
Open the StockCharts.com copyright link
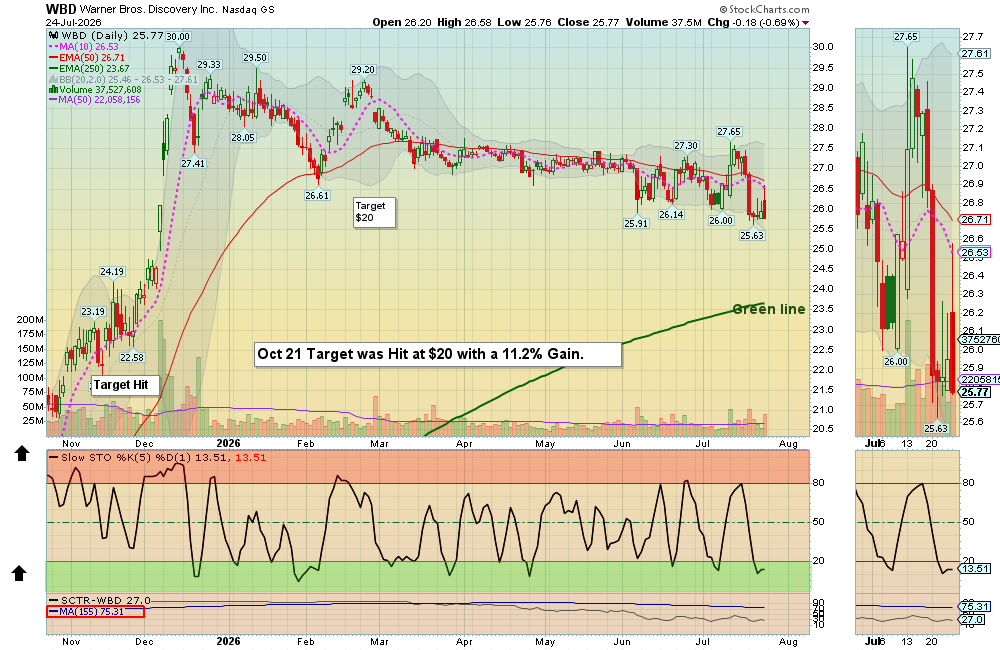(x=764, y=10)
